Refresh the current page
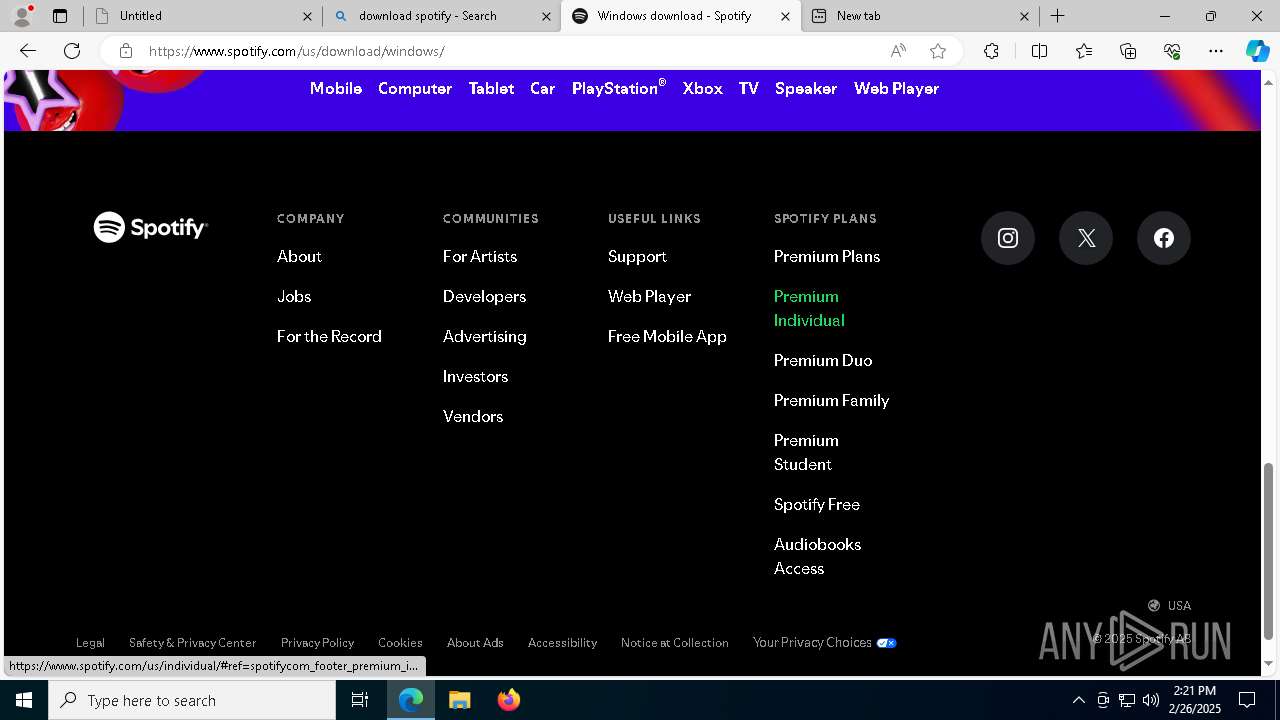 coord(72,51)
